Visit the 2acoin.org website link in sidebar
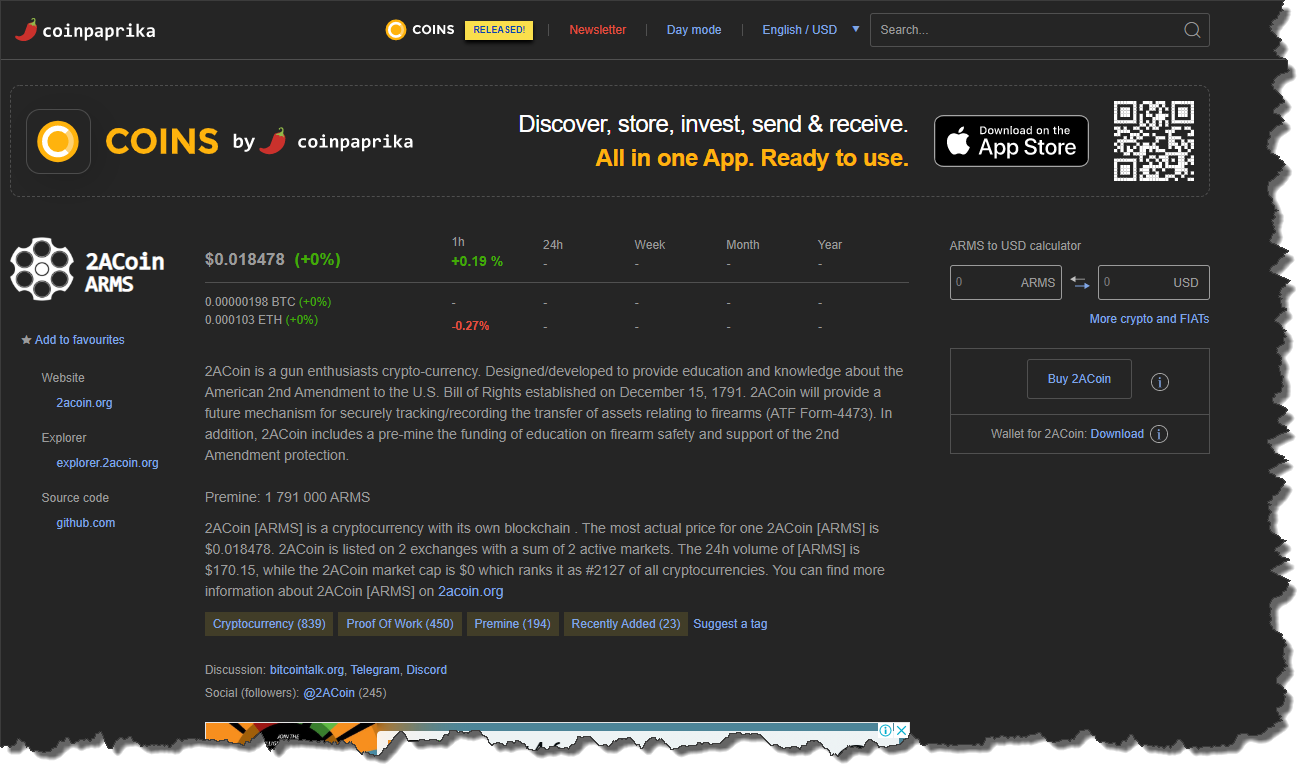This screenshot has width=1313, height=776. tap(84, 403)
